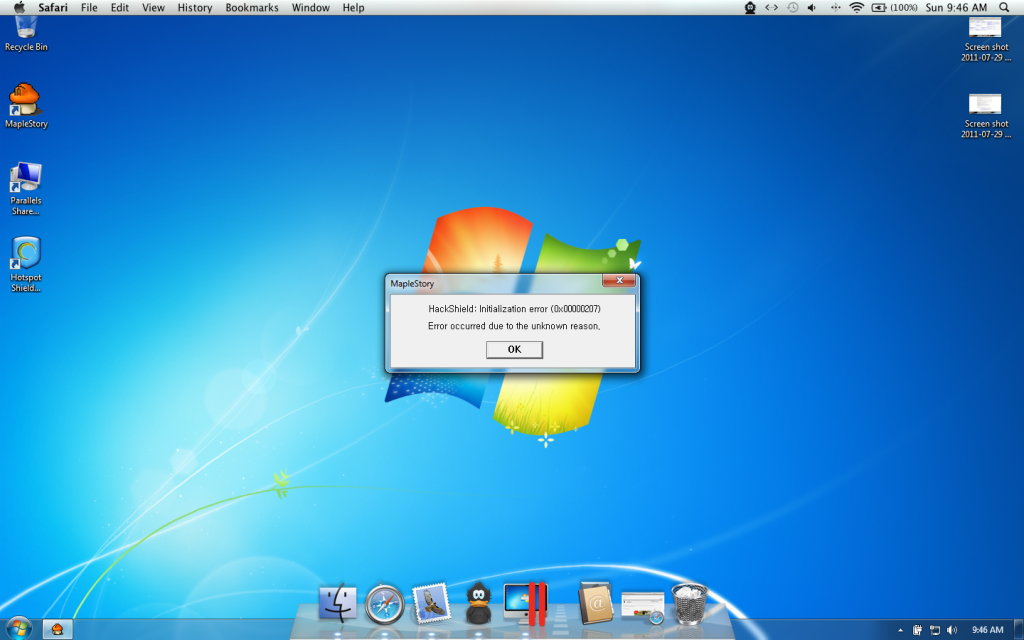Open Address Book from the Dock
The width and height of the screenshot is (1024, 640).
597,604
